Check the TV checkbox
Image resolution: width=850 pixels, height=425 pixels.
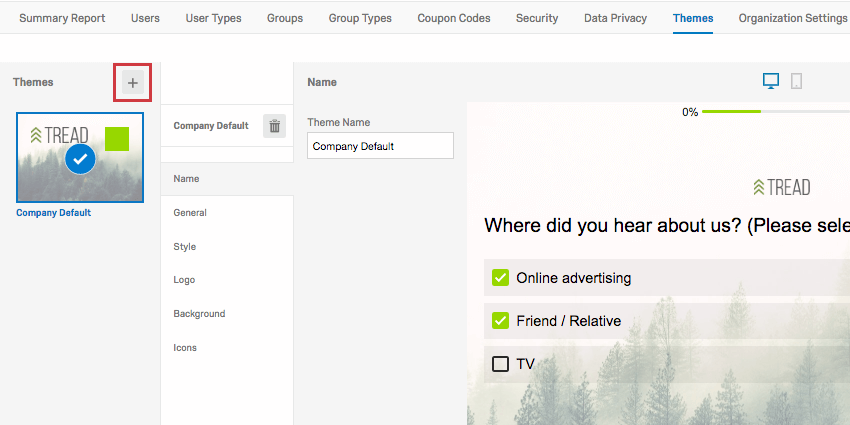(x=500, y=364)
